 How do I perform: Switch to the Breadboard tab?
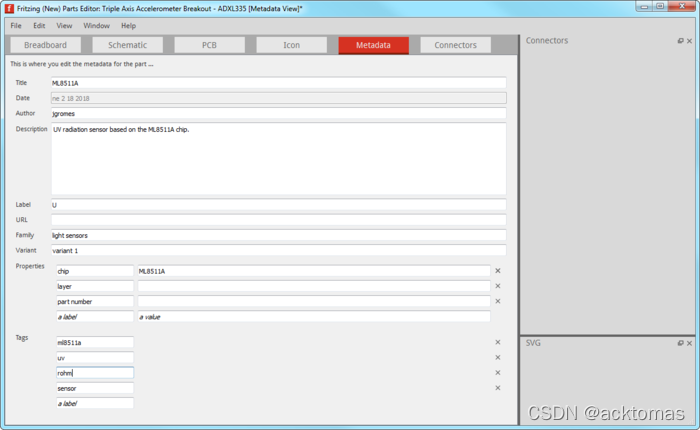46,45
